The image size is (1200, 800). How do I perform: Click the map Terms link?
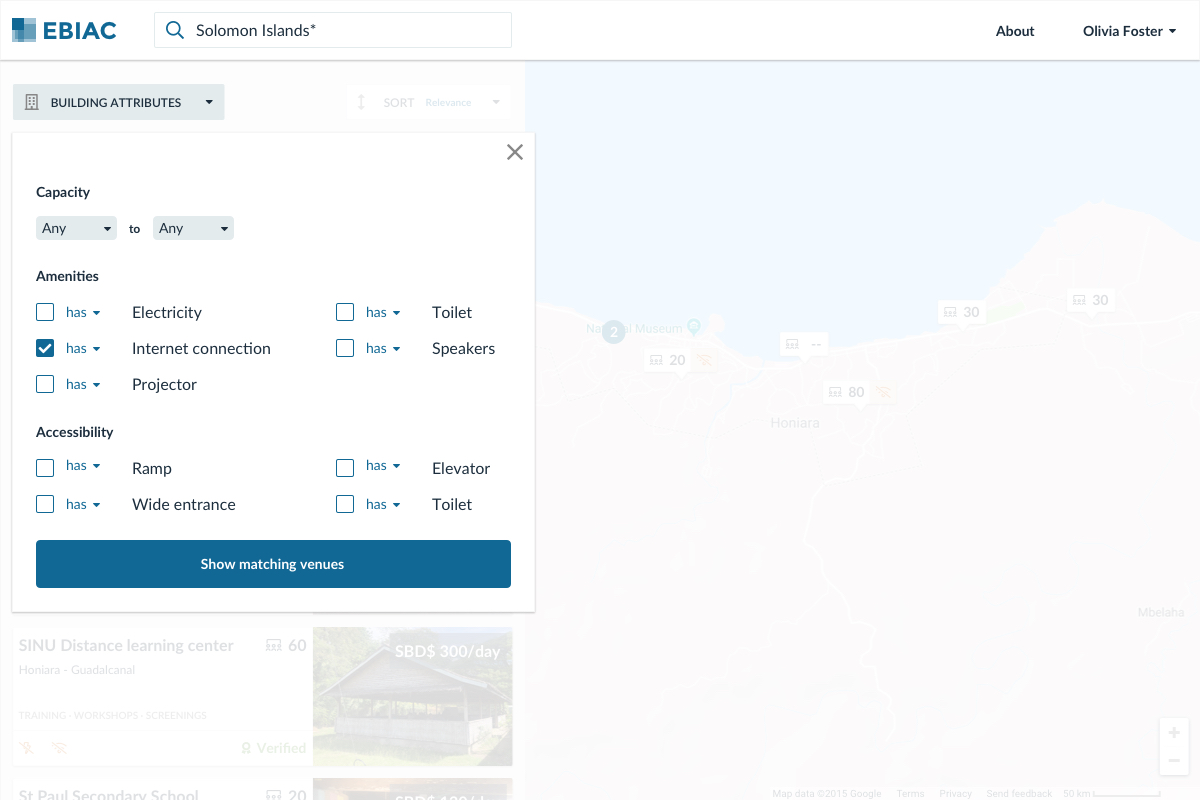[x=910, y=793]
